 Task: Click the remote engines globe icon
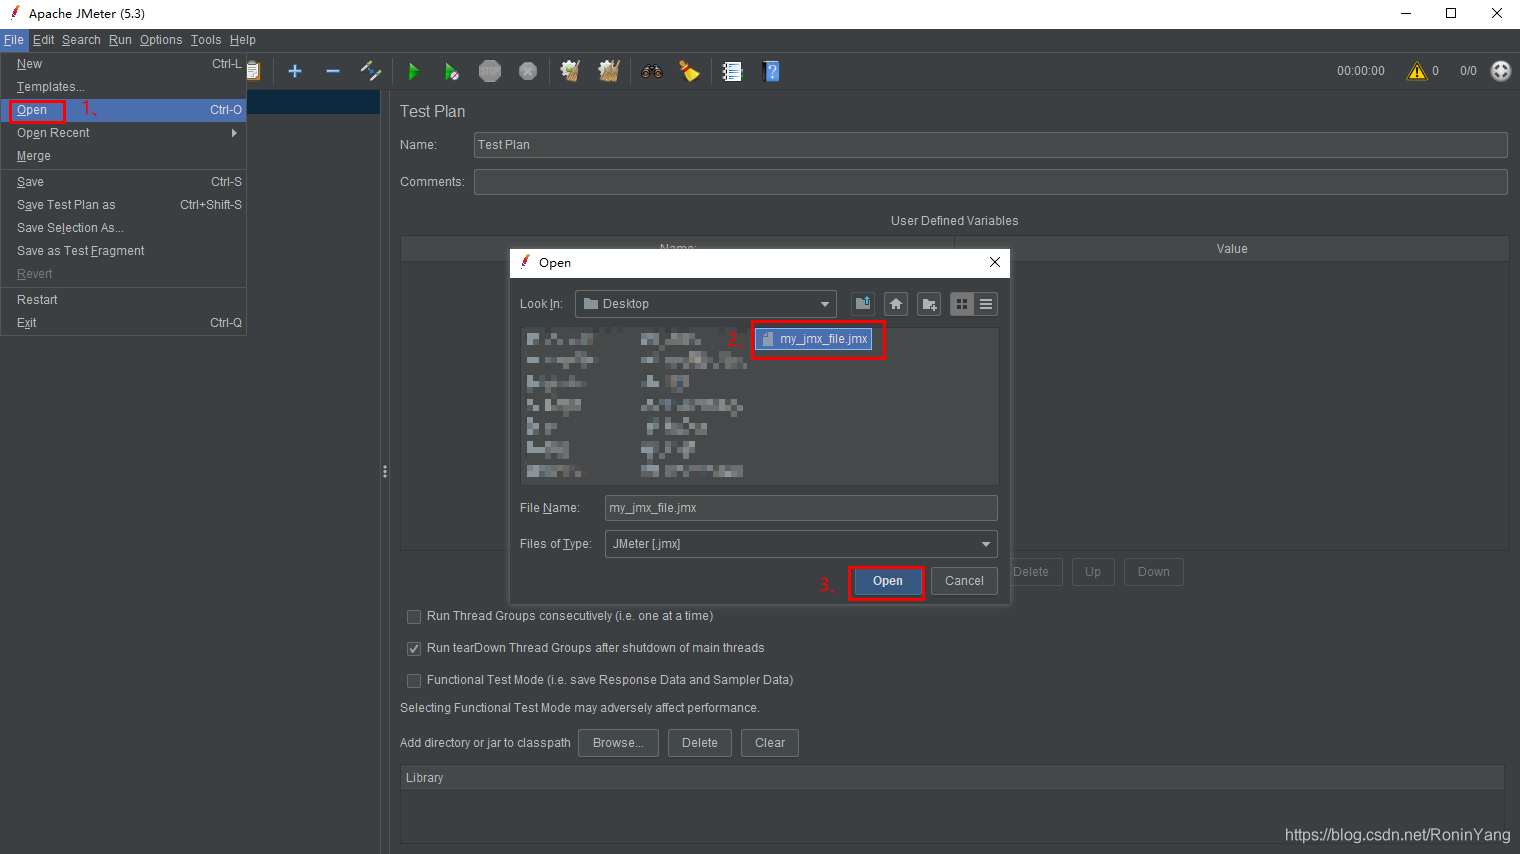click(x=1501, y=71)
